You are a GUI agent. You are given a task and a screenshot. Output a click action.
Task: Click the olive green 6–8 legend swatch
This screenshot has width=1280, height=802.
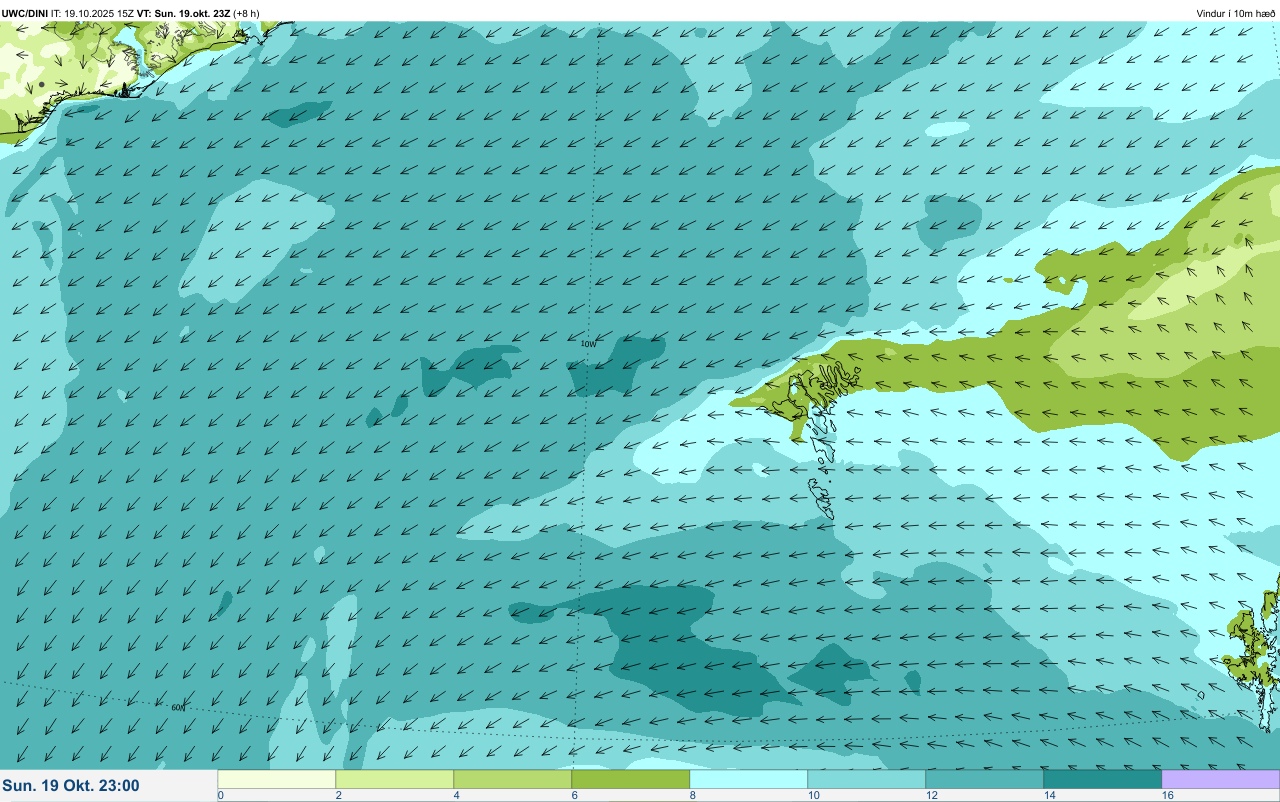tap(630, 779)
